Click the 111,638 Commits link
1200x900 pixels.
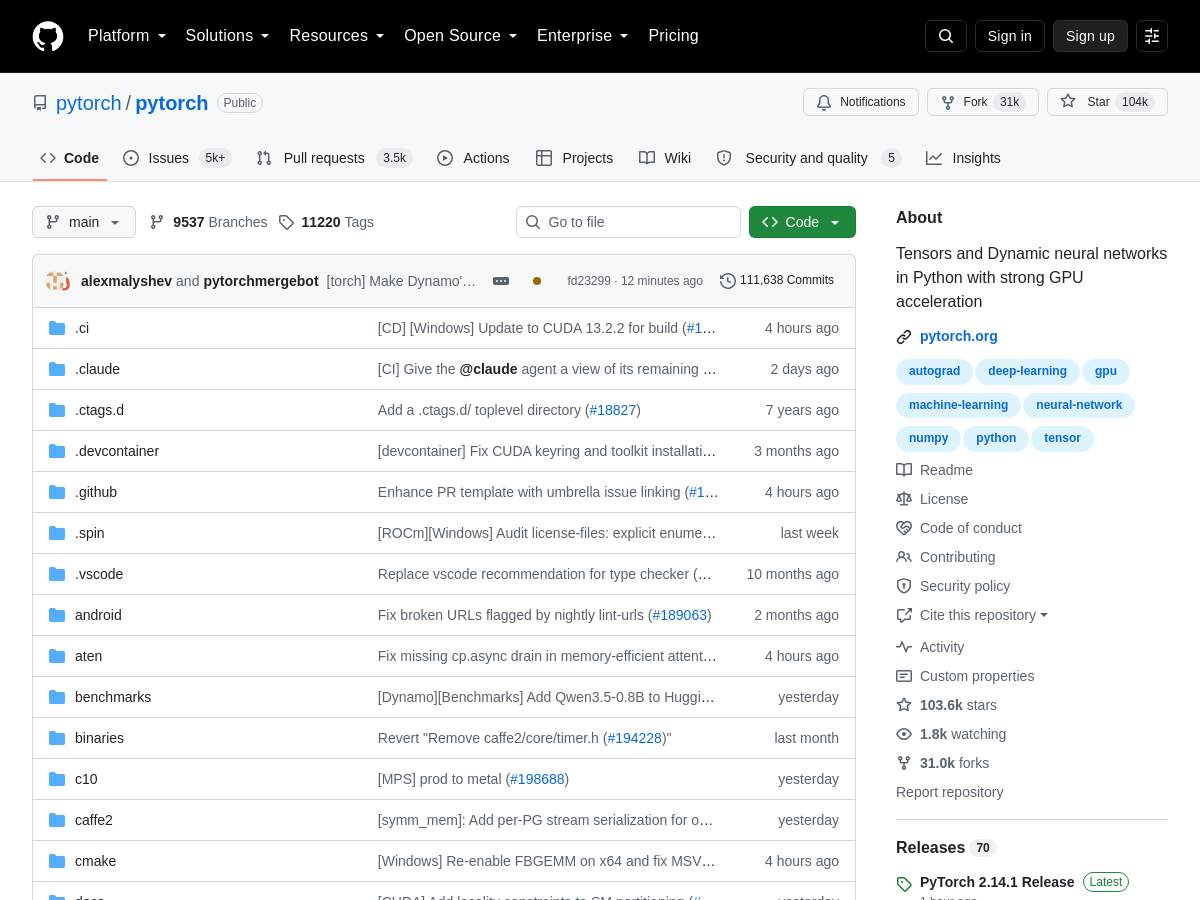click(x=777, y=281)
